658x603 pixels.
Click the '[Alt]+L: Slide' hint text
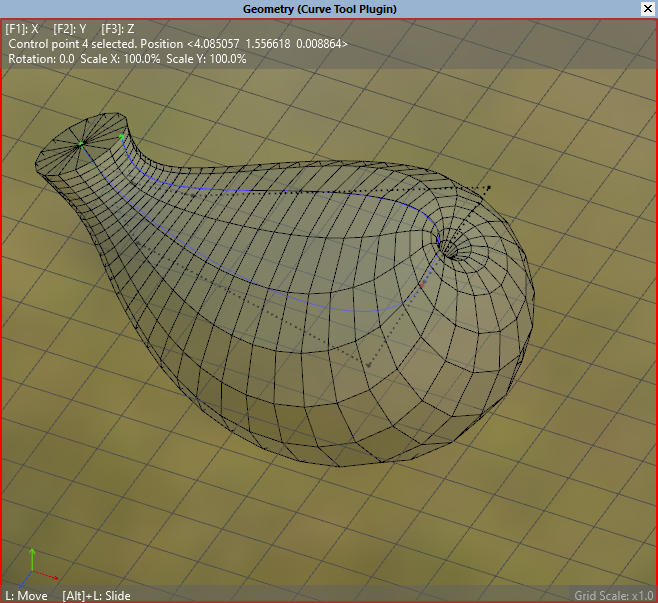point(96,595)
